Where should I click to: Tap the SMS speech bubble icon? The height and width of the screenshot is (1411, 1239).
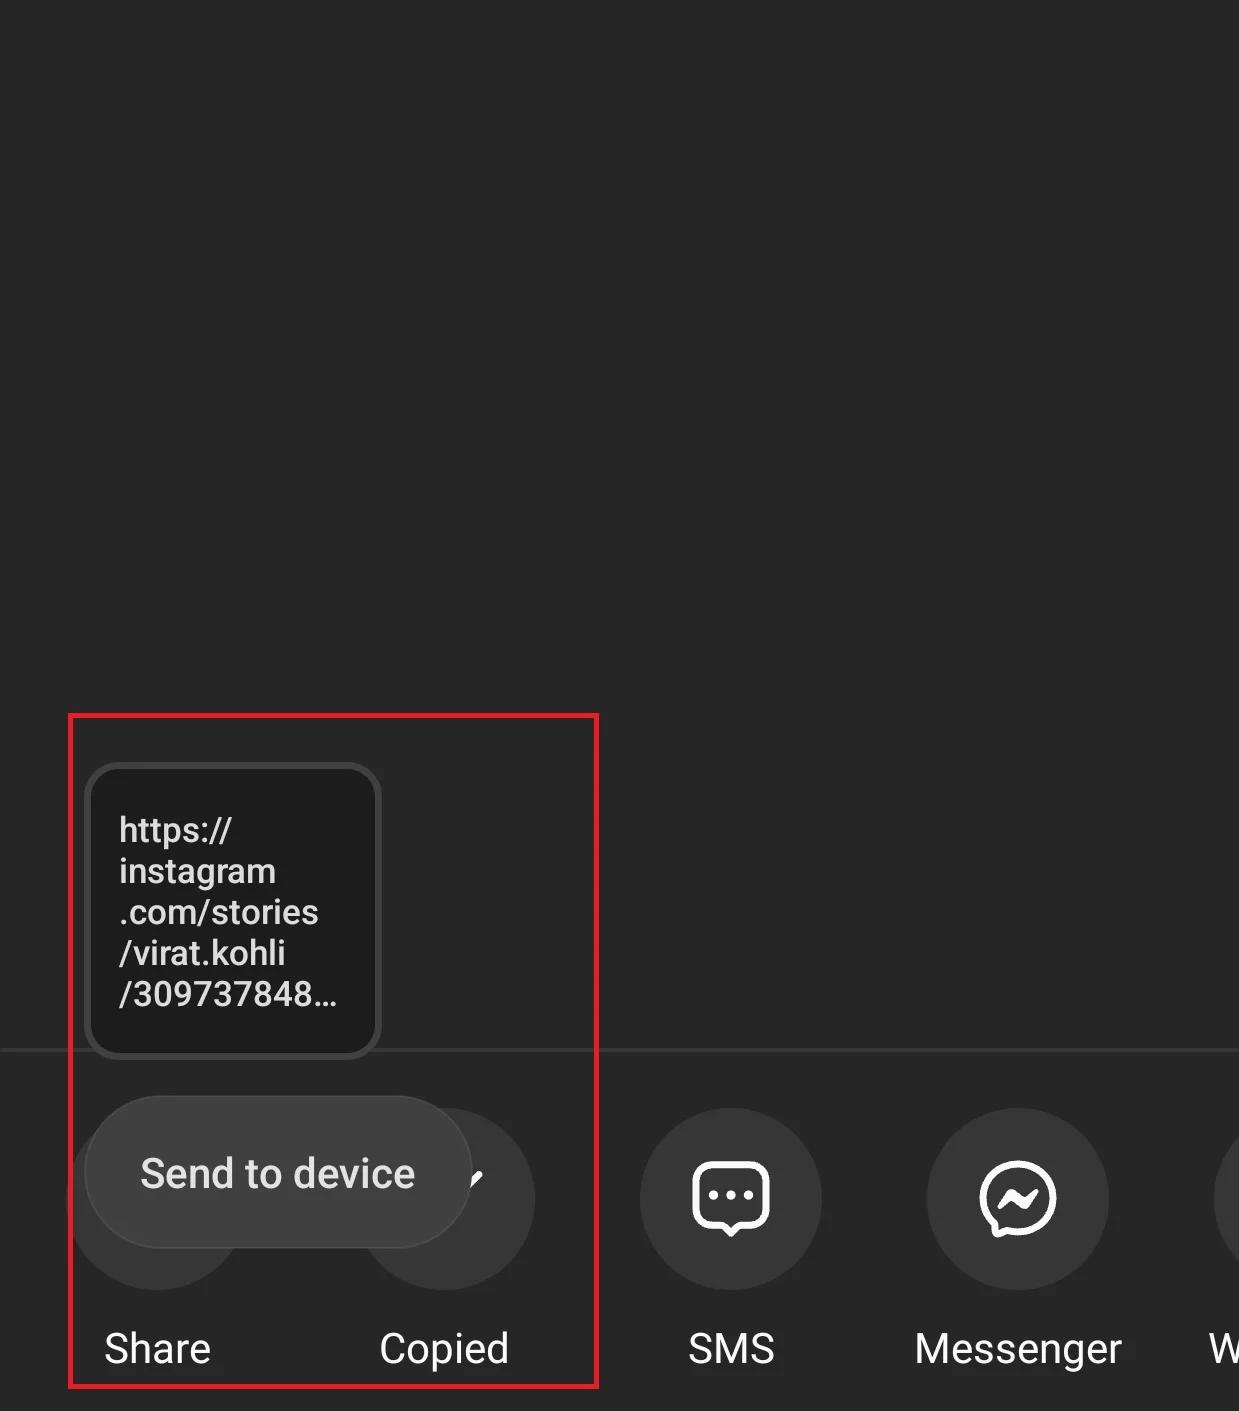coord(731,1198)
